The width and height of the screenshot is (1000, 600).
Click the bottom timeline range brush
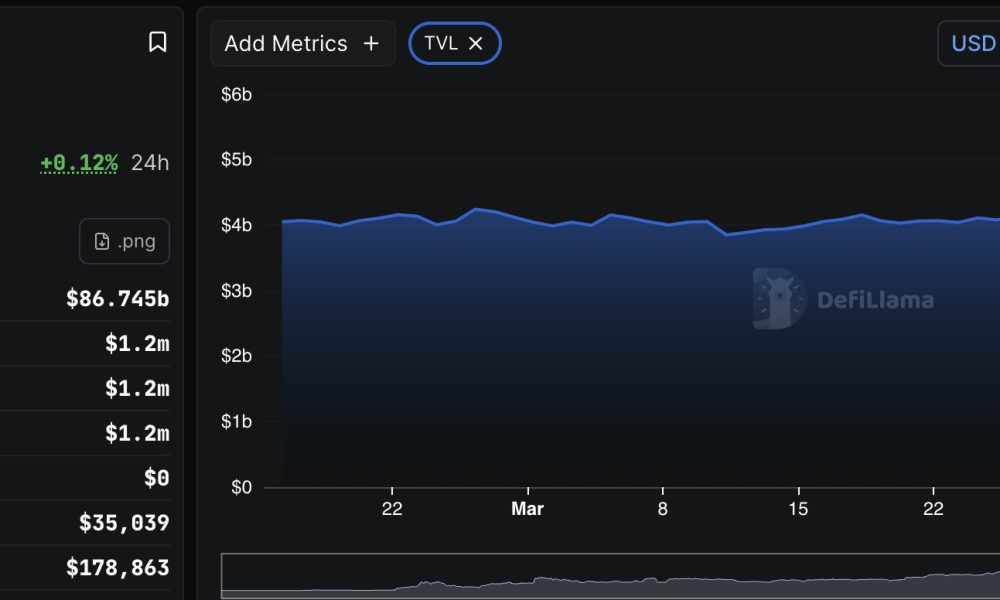click(610, 578)
